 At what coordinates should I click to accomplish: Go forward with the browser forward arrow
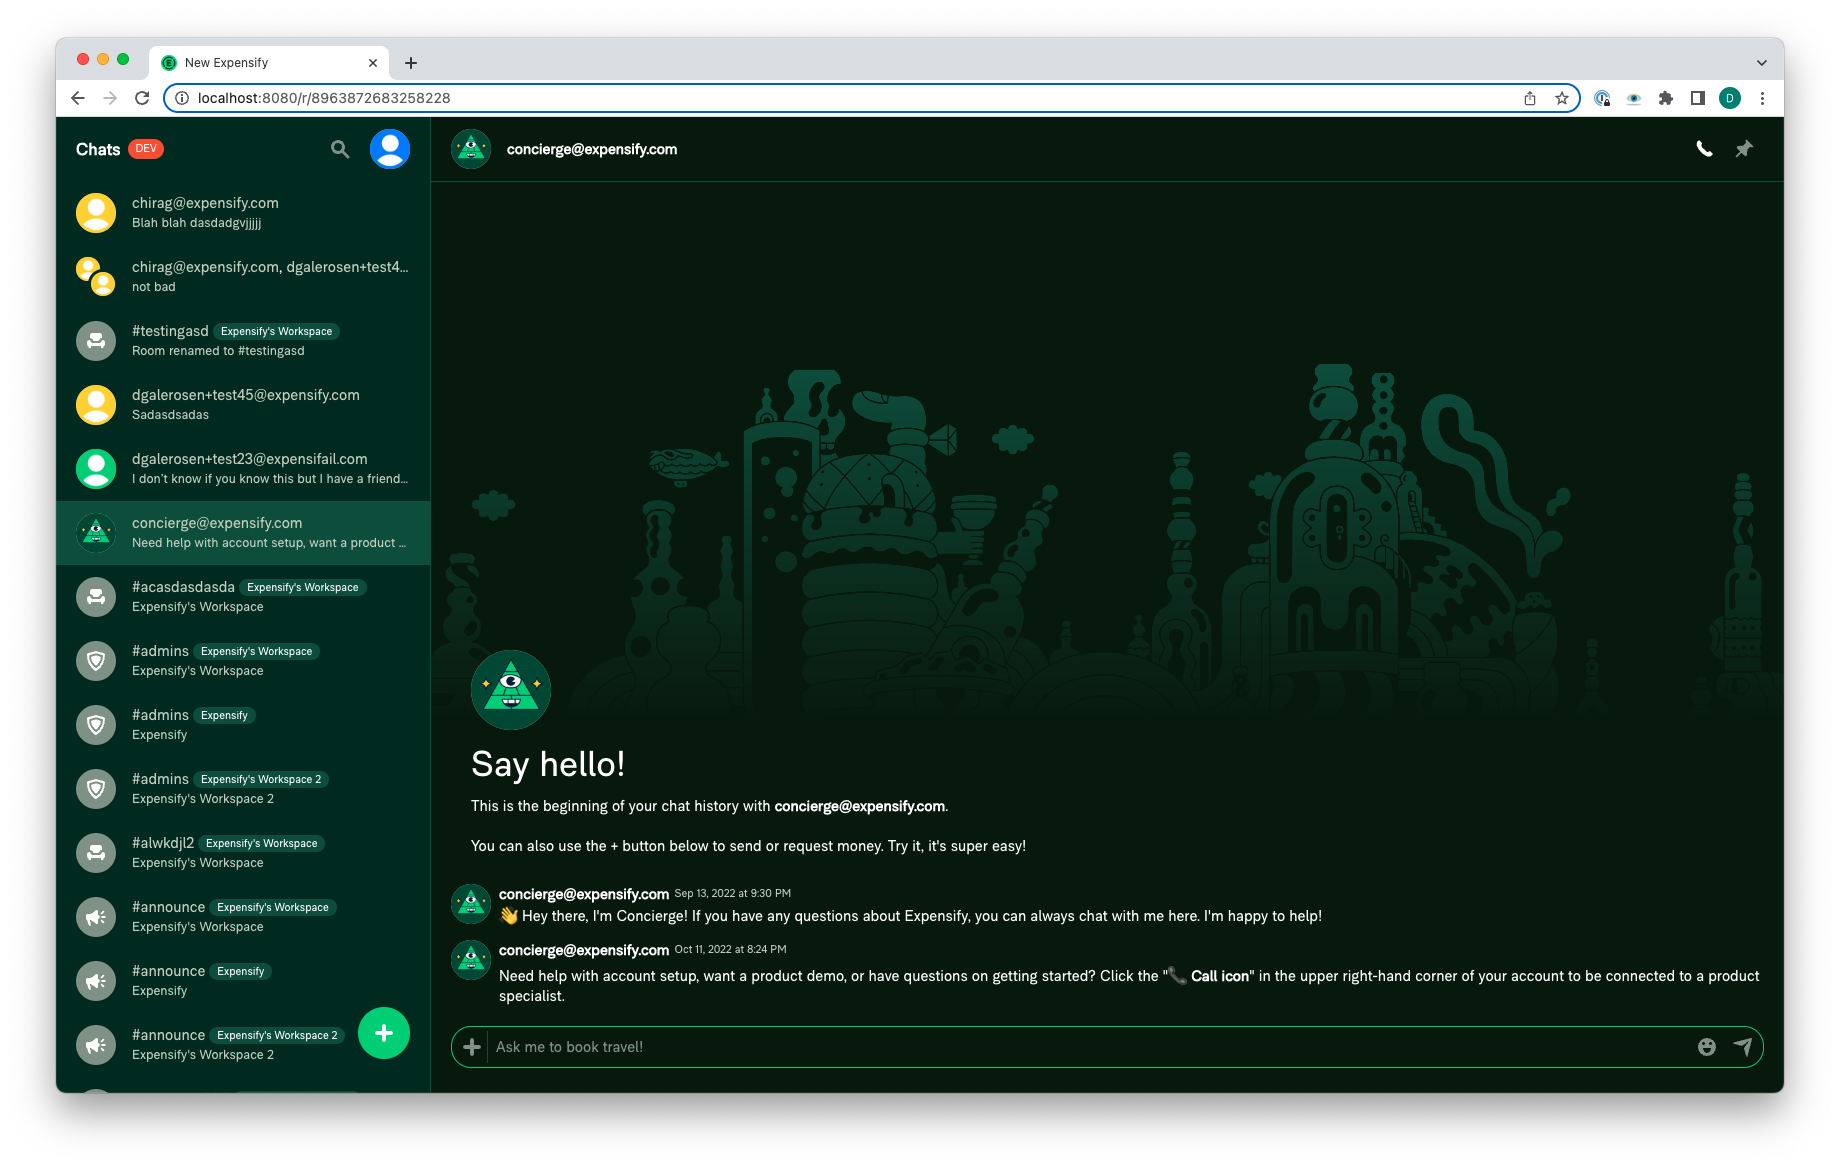point(110,98)
